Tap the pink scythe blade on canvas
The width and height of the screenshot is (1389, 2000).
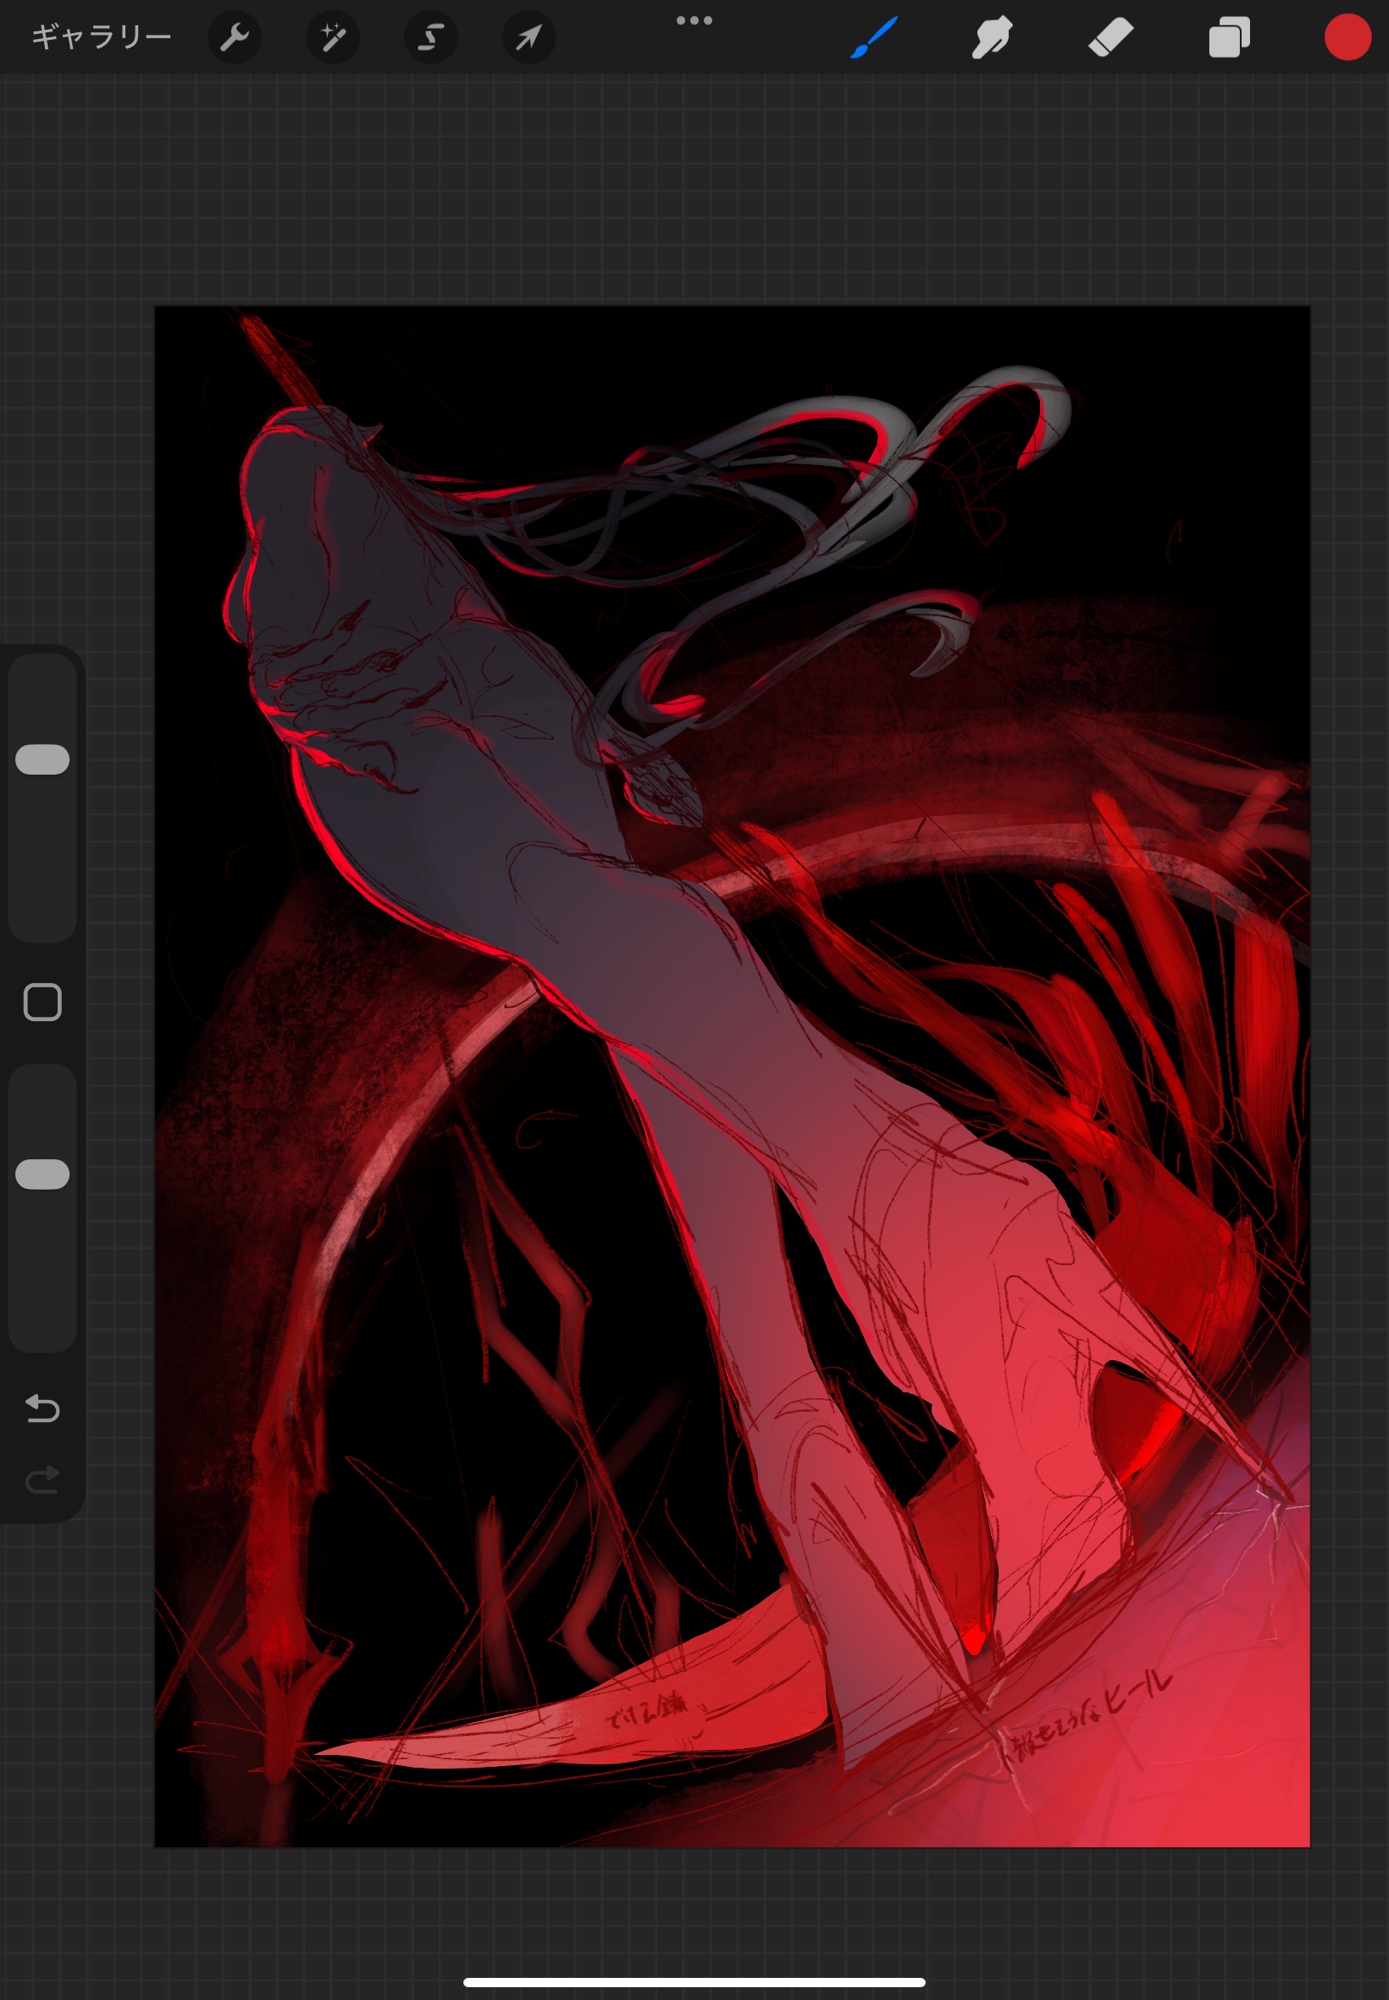600,1720
